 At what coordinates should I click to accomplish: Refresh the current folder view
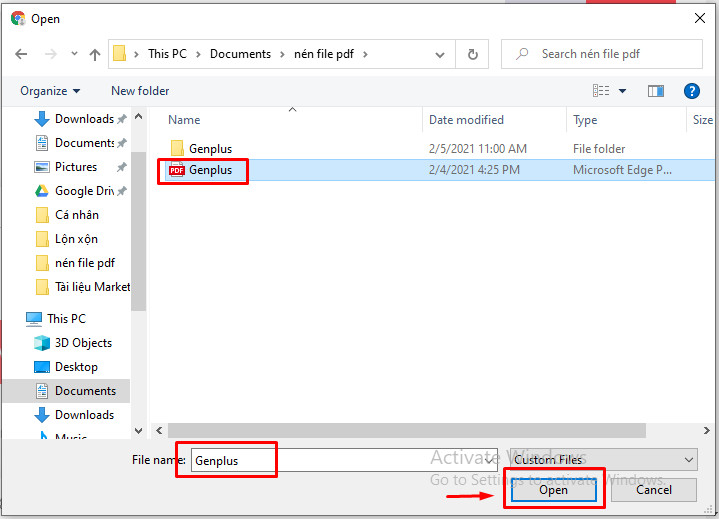472,54
